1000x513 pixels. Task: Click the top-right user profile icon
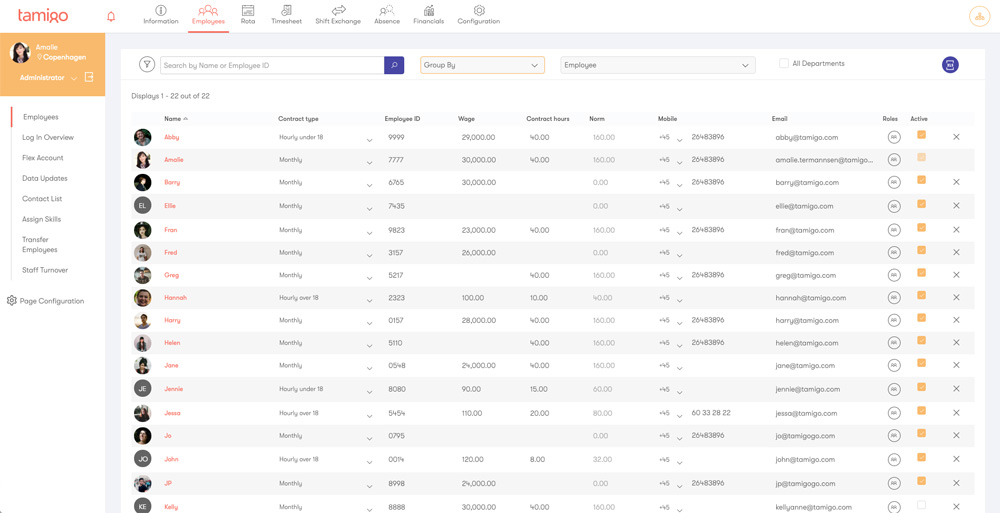pos(978,16)
